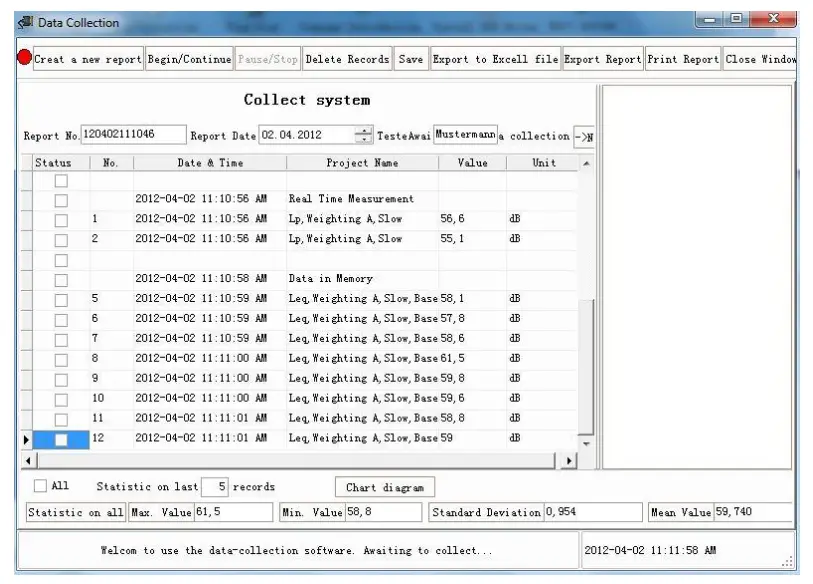The width and height of the screenshot is (813, 584).
Task: Minimize the Data Collection window
Action: coord(710,19)
